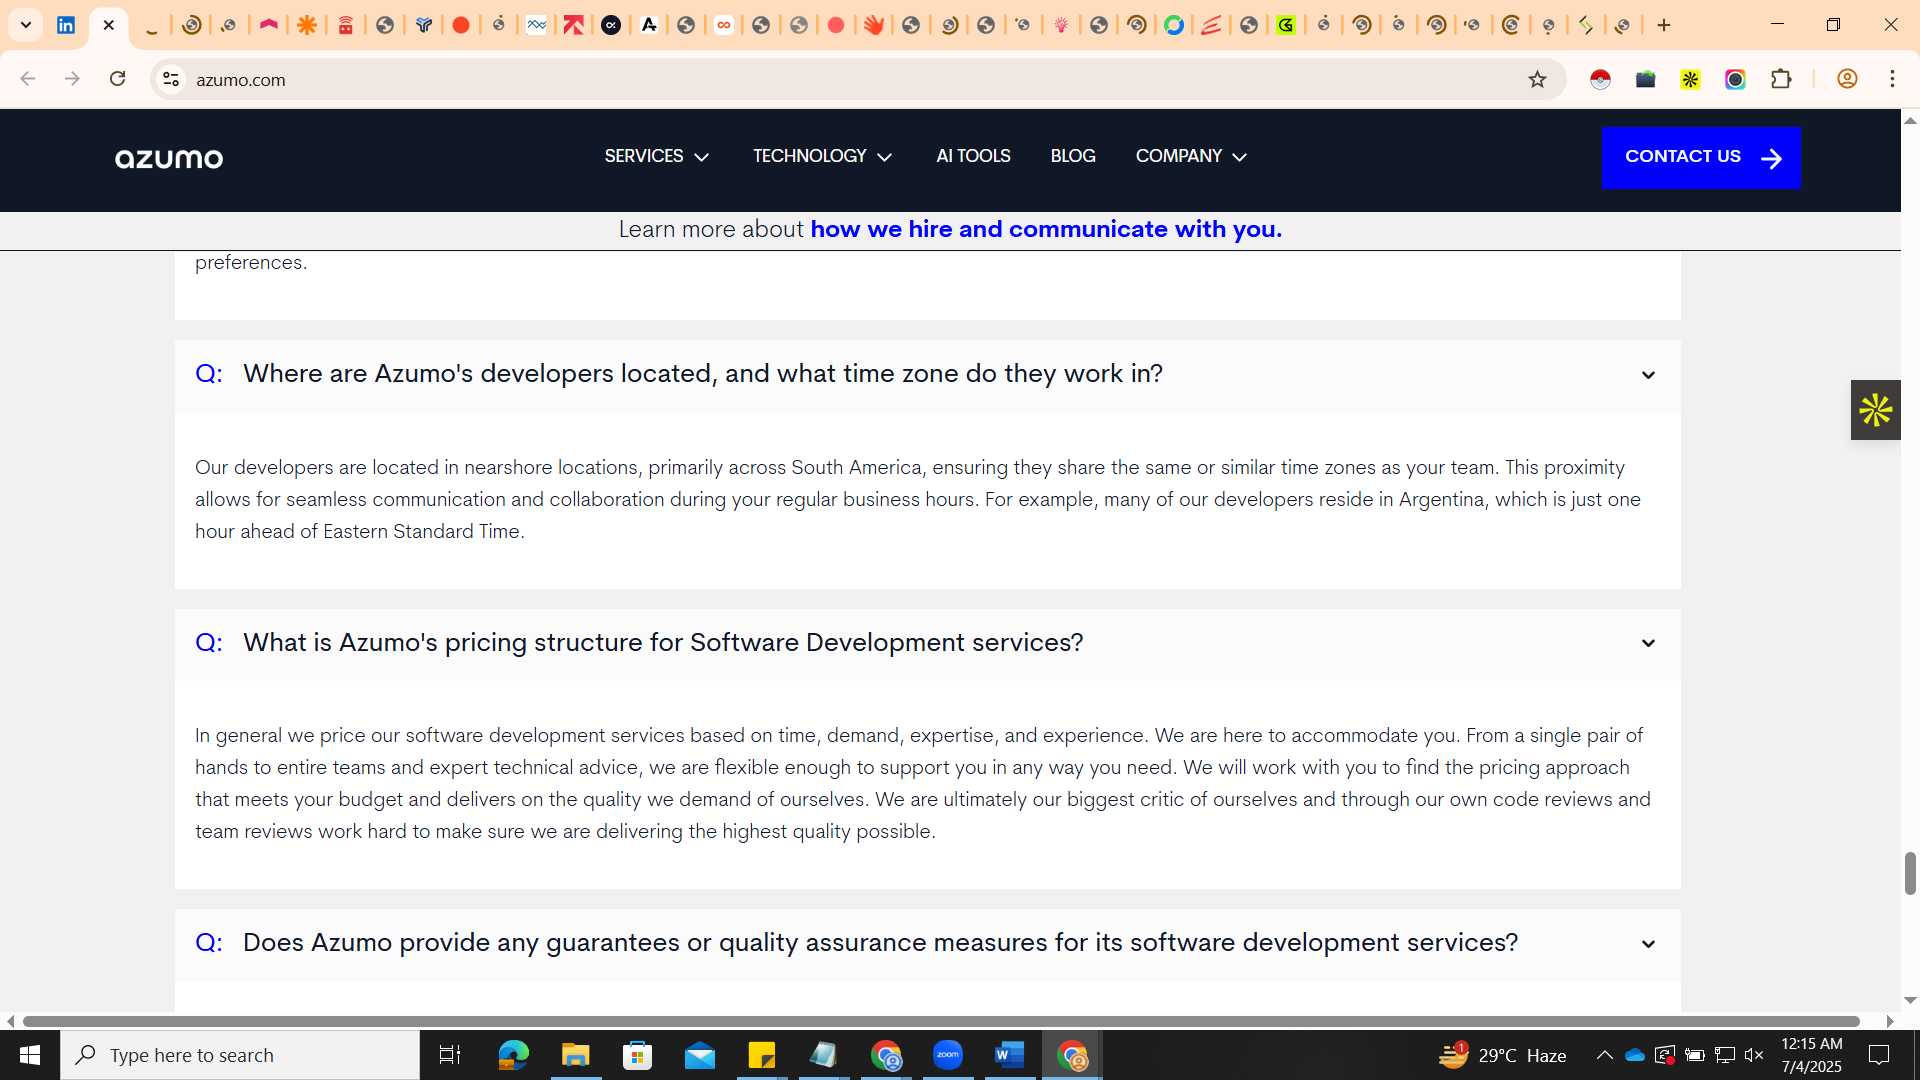This screenshot has width=1920, height=1080.
Task: Collapse the guarantees quality assurance question
Action: pyautogui.click(x=1648, y=944)
